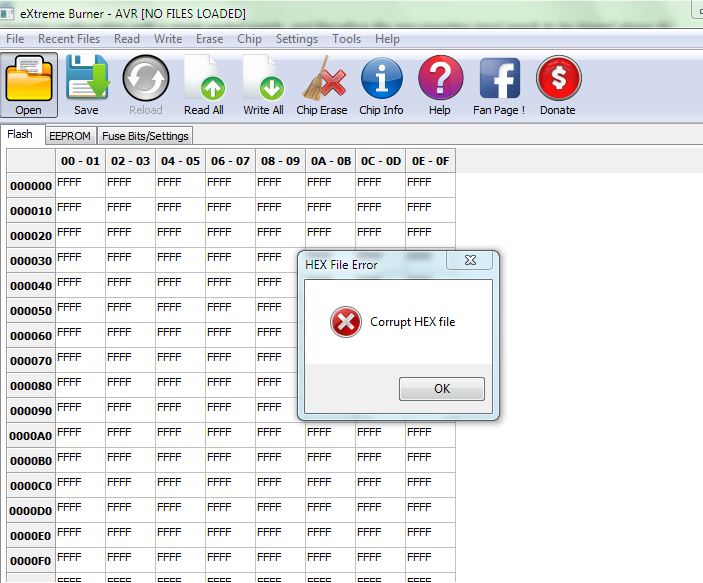The height and width of the screenshot is (583, 703).
Task: Open the File menu
Action: (x=15, y=39)
